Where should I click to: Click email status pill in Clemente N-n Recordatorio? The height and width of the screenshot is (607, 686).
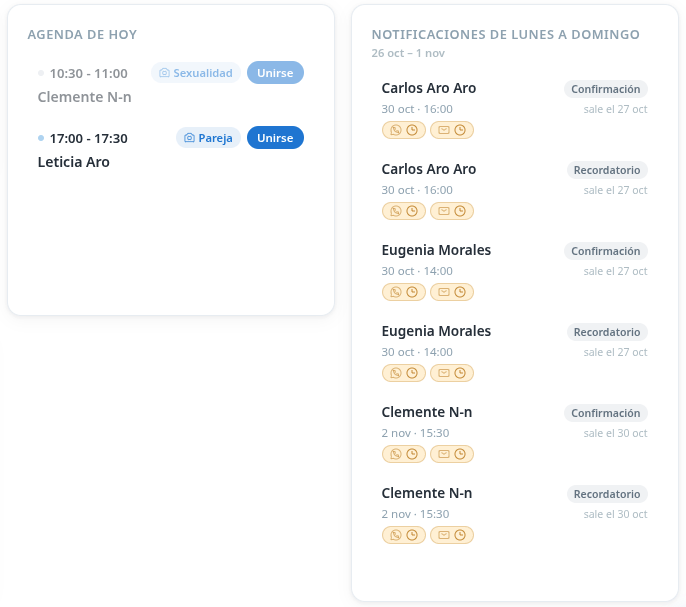452,535
